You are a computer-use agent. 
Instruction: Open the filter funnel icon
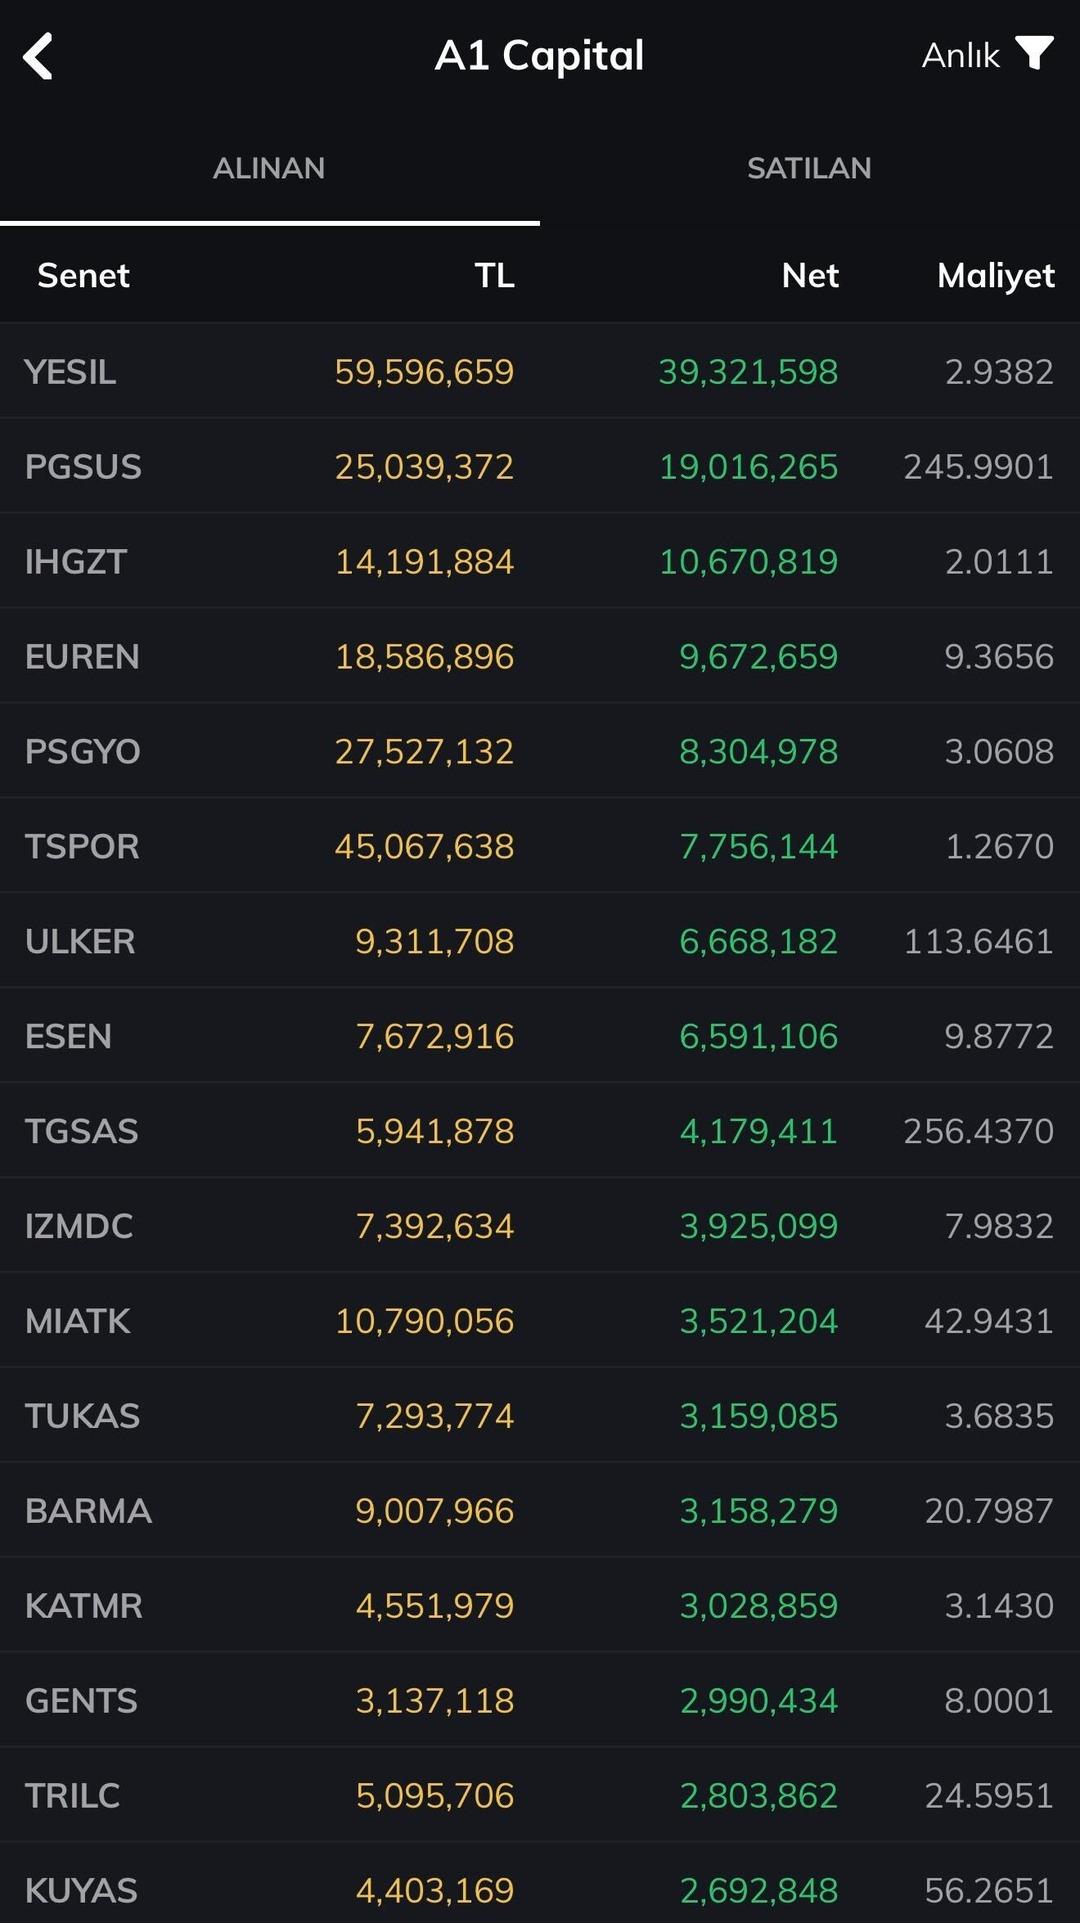tap(1034, 53)
